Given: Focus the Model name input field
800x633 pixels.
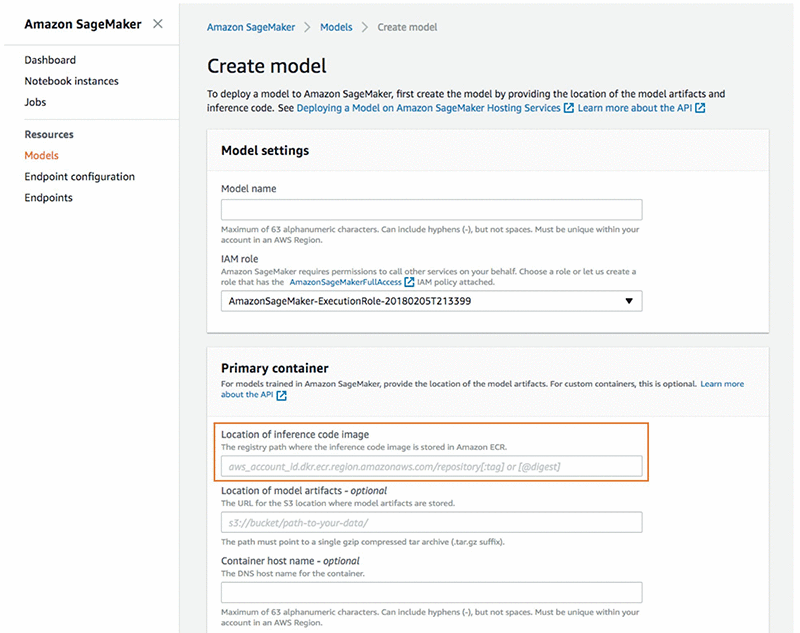Looking at the screenshot, I should coord(431,210).
